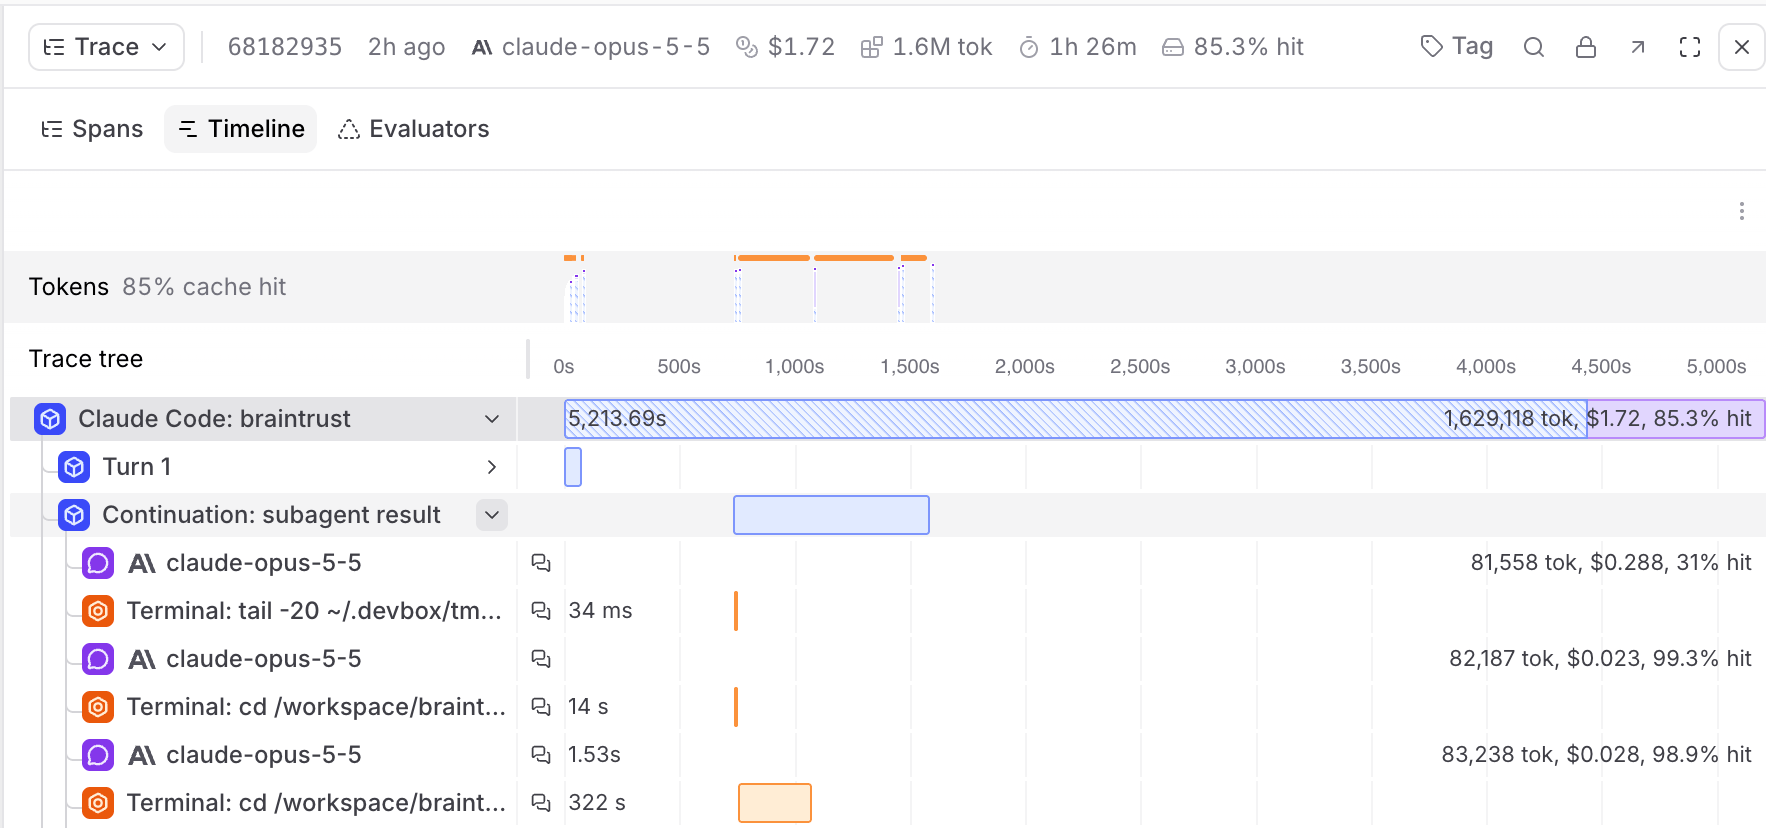Open thread icon on 81,558 tok row
This screenshot has height=828, width=1766.
541,563
